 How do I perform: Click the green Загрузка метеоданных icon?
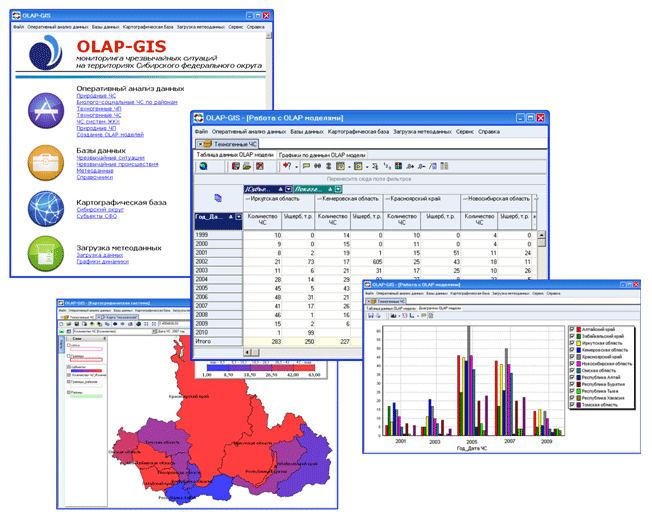tap(46, 254)
